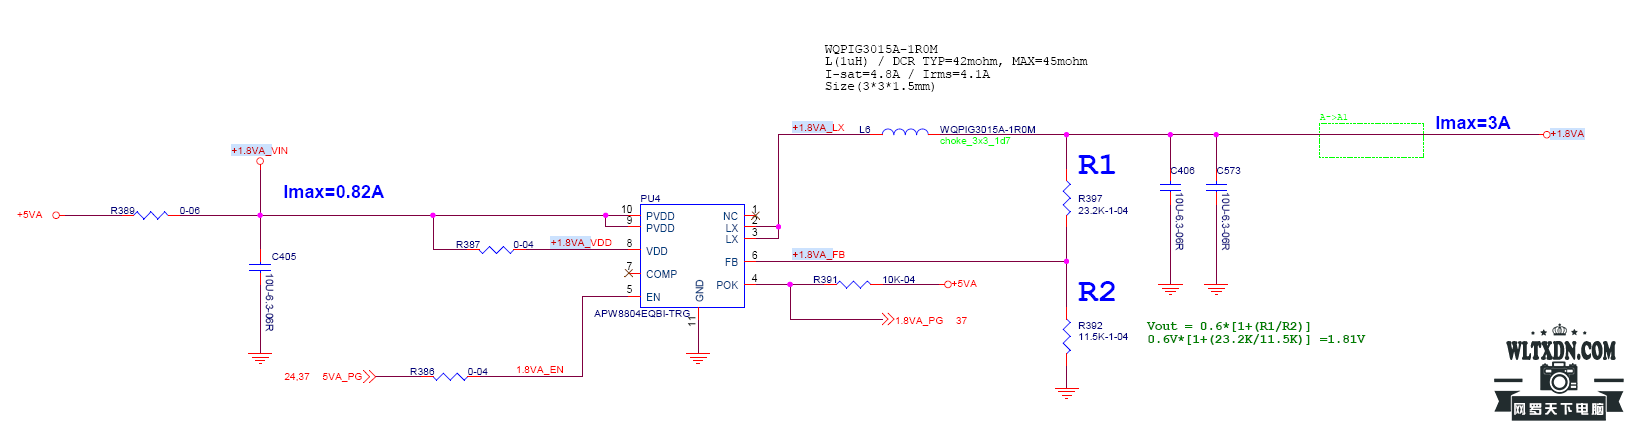Click the 5VA_PG off-page connector
The width and height of the screenshot is (1631, 429).
(348, 377)
